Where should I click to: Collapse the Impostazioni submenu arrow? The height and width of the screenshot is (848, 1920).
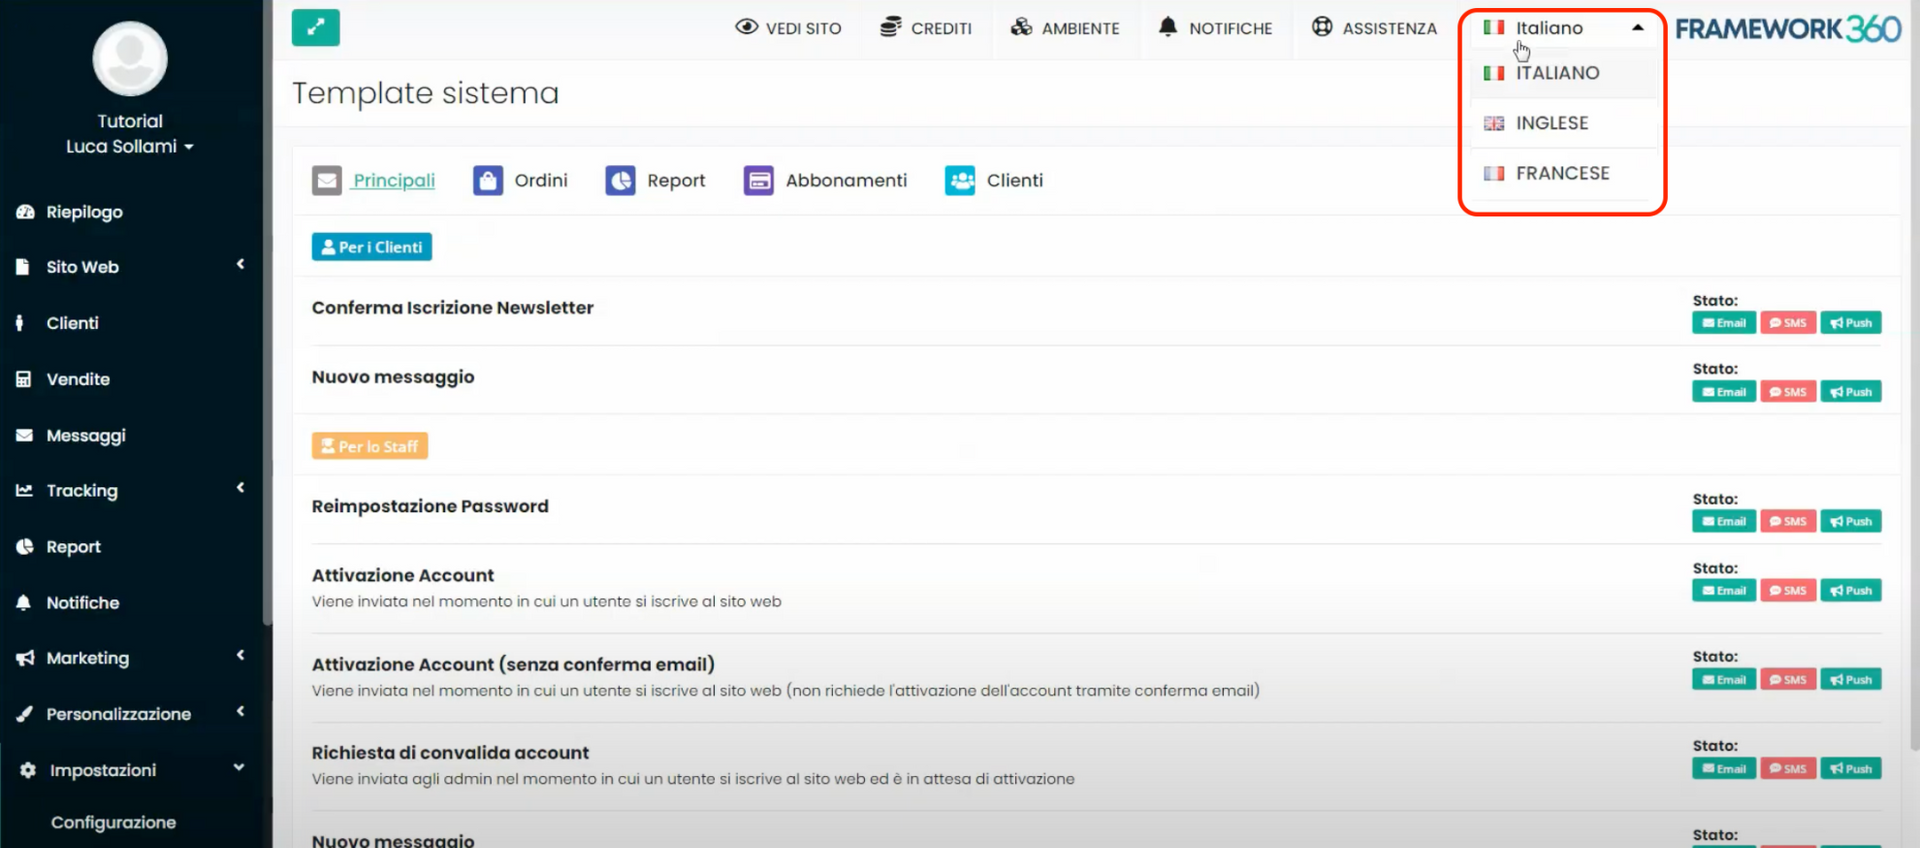(239, 767)
